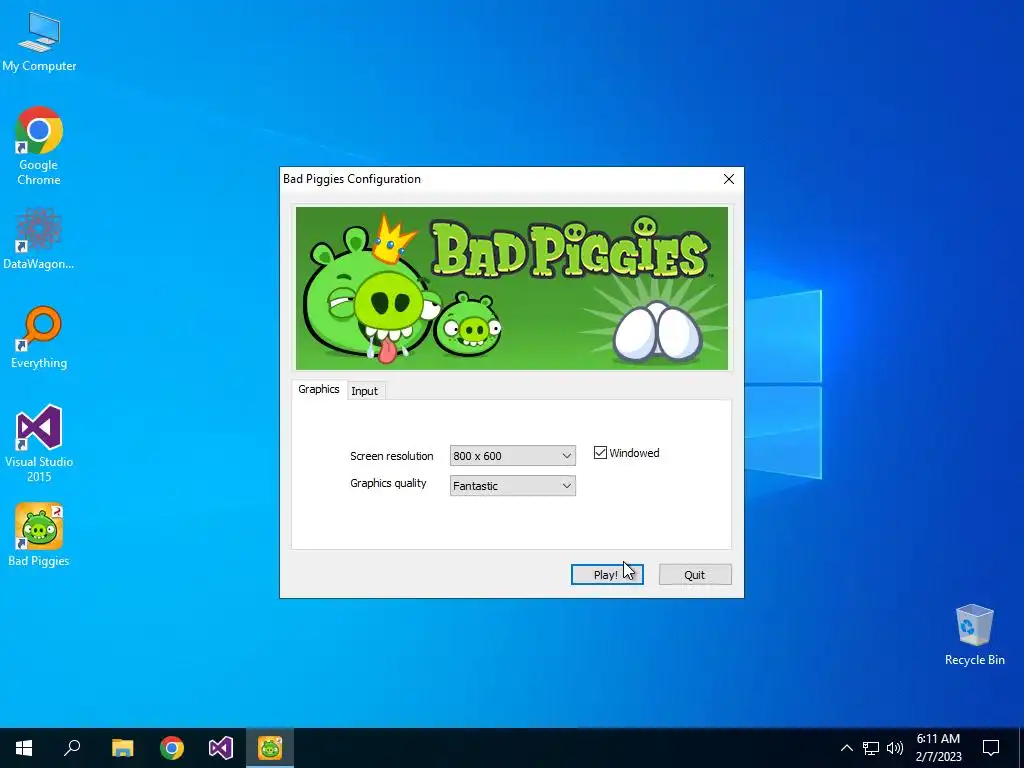The image size is (1024, 768).
Task: Select the Graphics tab
Action: tap(319, 389)
